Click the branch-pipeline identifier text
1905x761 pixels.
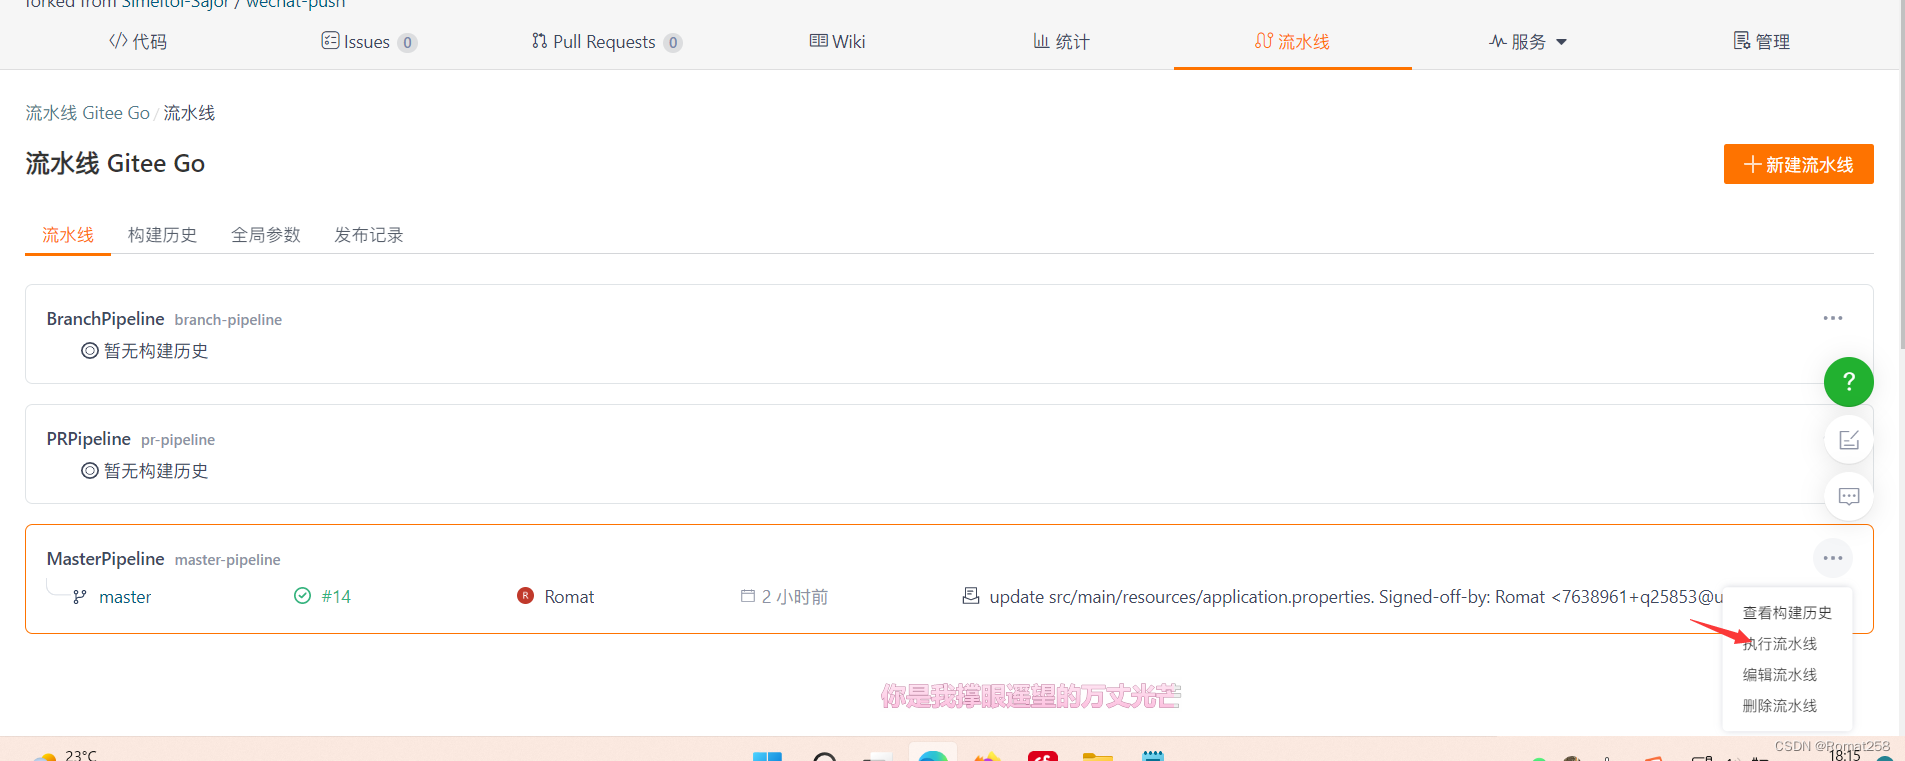point(228,320)
